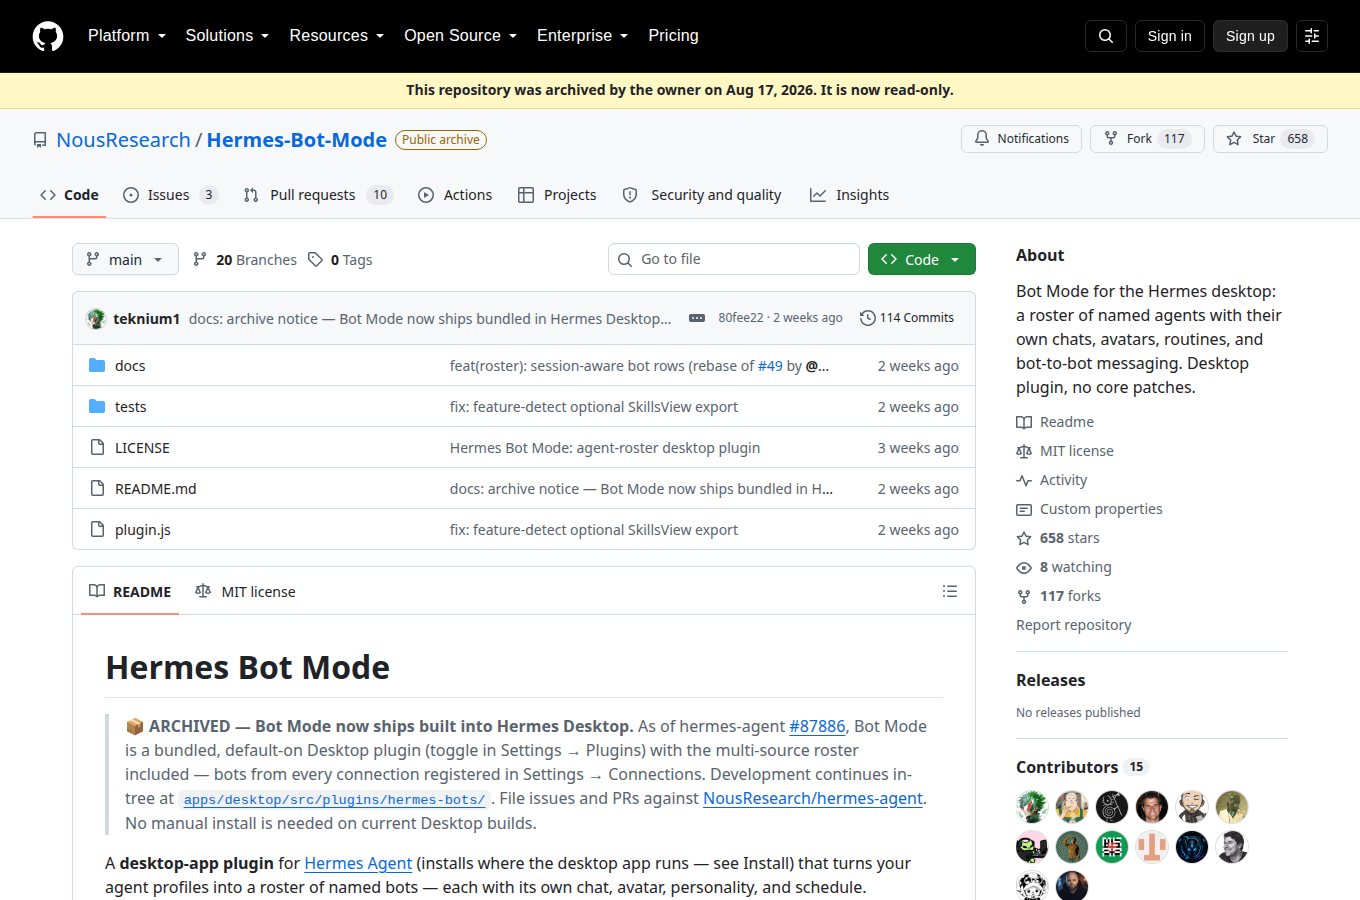The image size is (1360, 900).
Task: Click teknium1's avatar in commit bar
Action: (97, 318)
